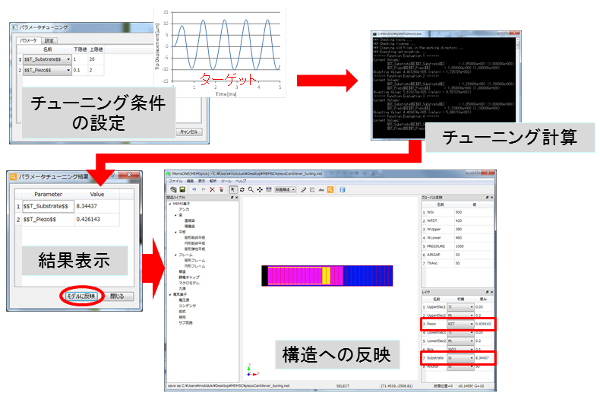Image resolution: width=600 pixels, height=393 pixels.
Task: Open the $$T_Substrate$$ name dropdown
Action: (47, 59)
